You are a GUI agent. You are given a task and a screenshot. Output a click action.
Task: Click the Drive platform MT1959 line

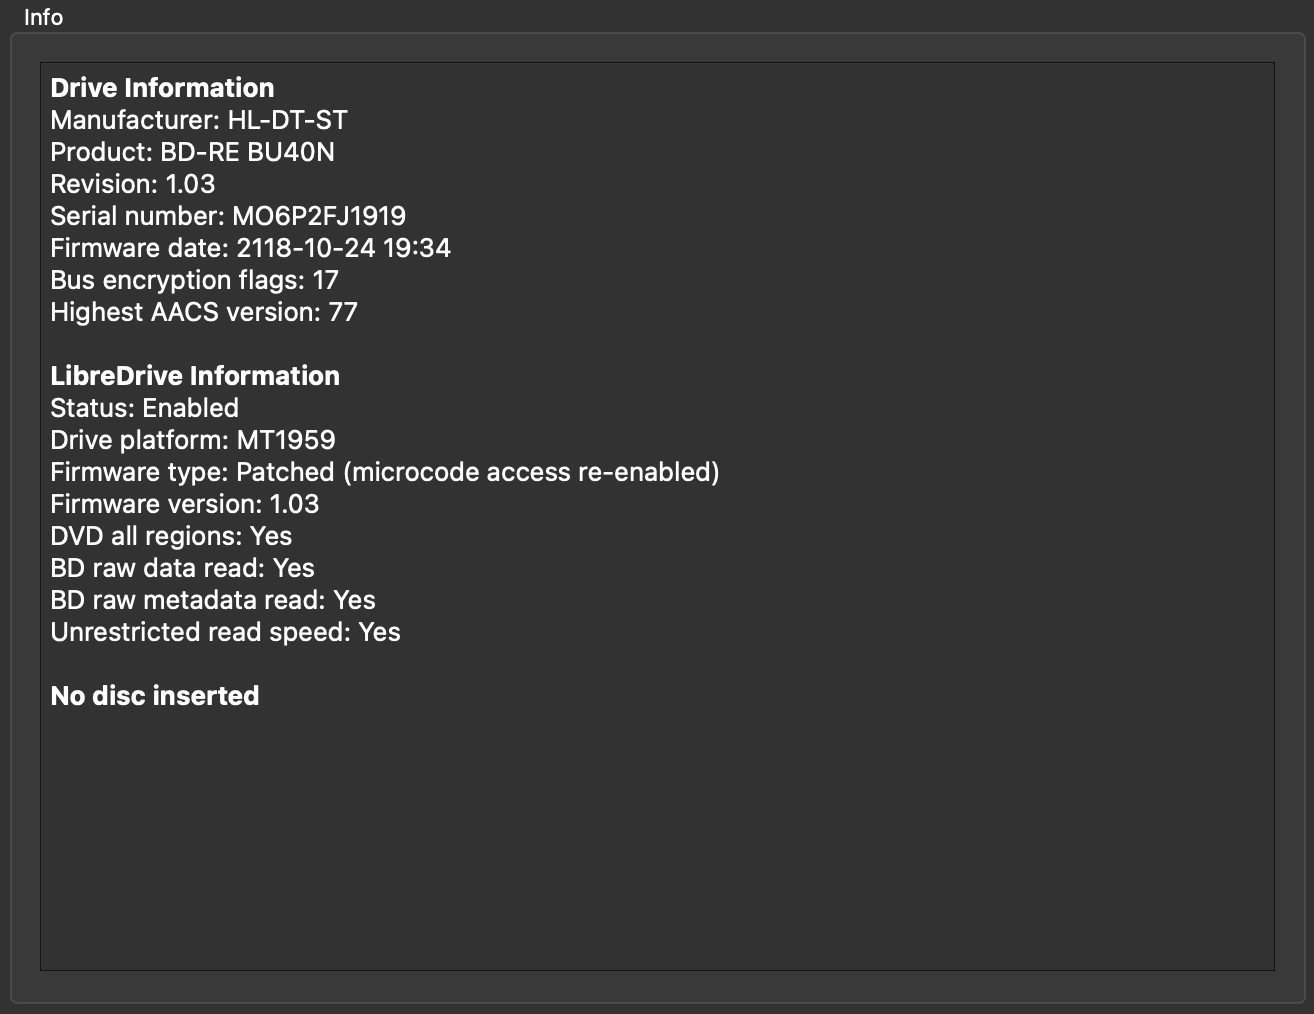point(193,440)
